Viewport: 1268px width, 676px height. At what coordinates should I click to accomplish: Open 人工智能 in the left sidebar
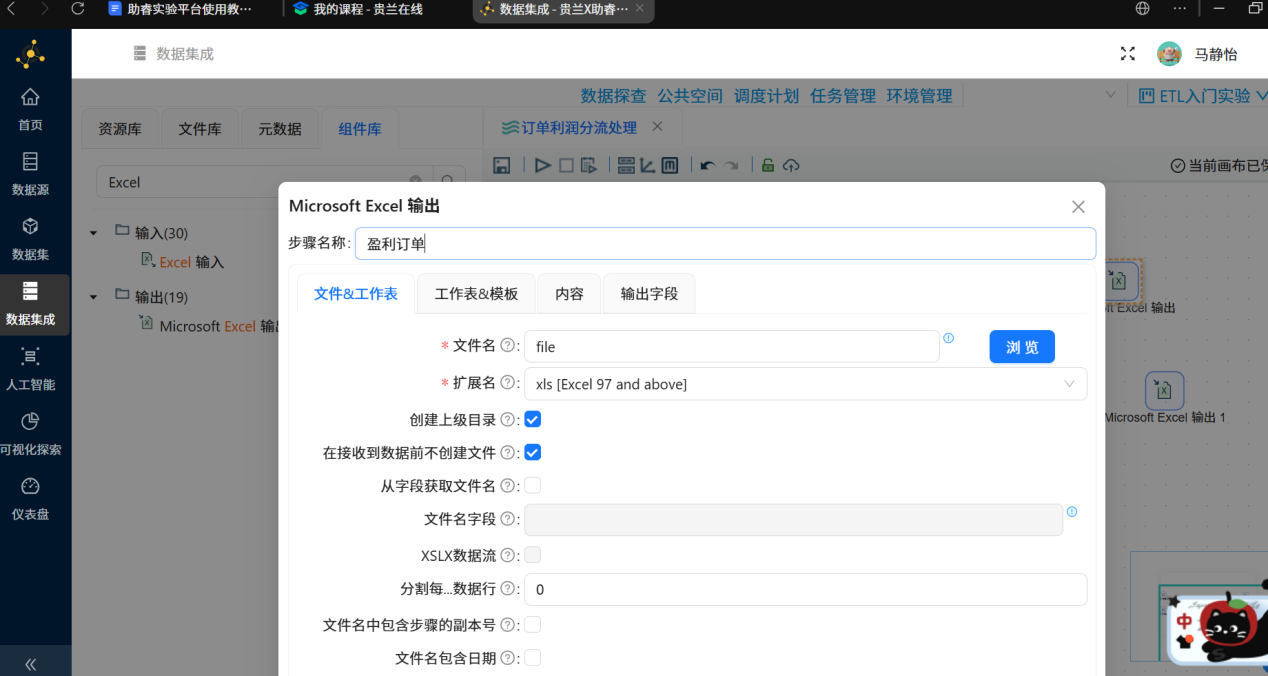coord(30,368)
